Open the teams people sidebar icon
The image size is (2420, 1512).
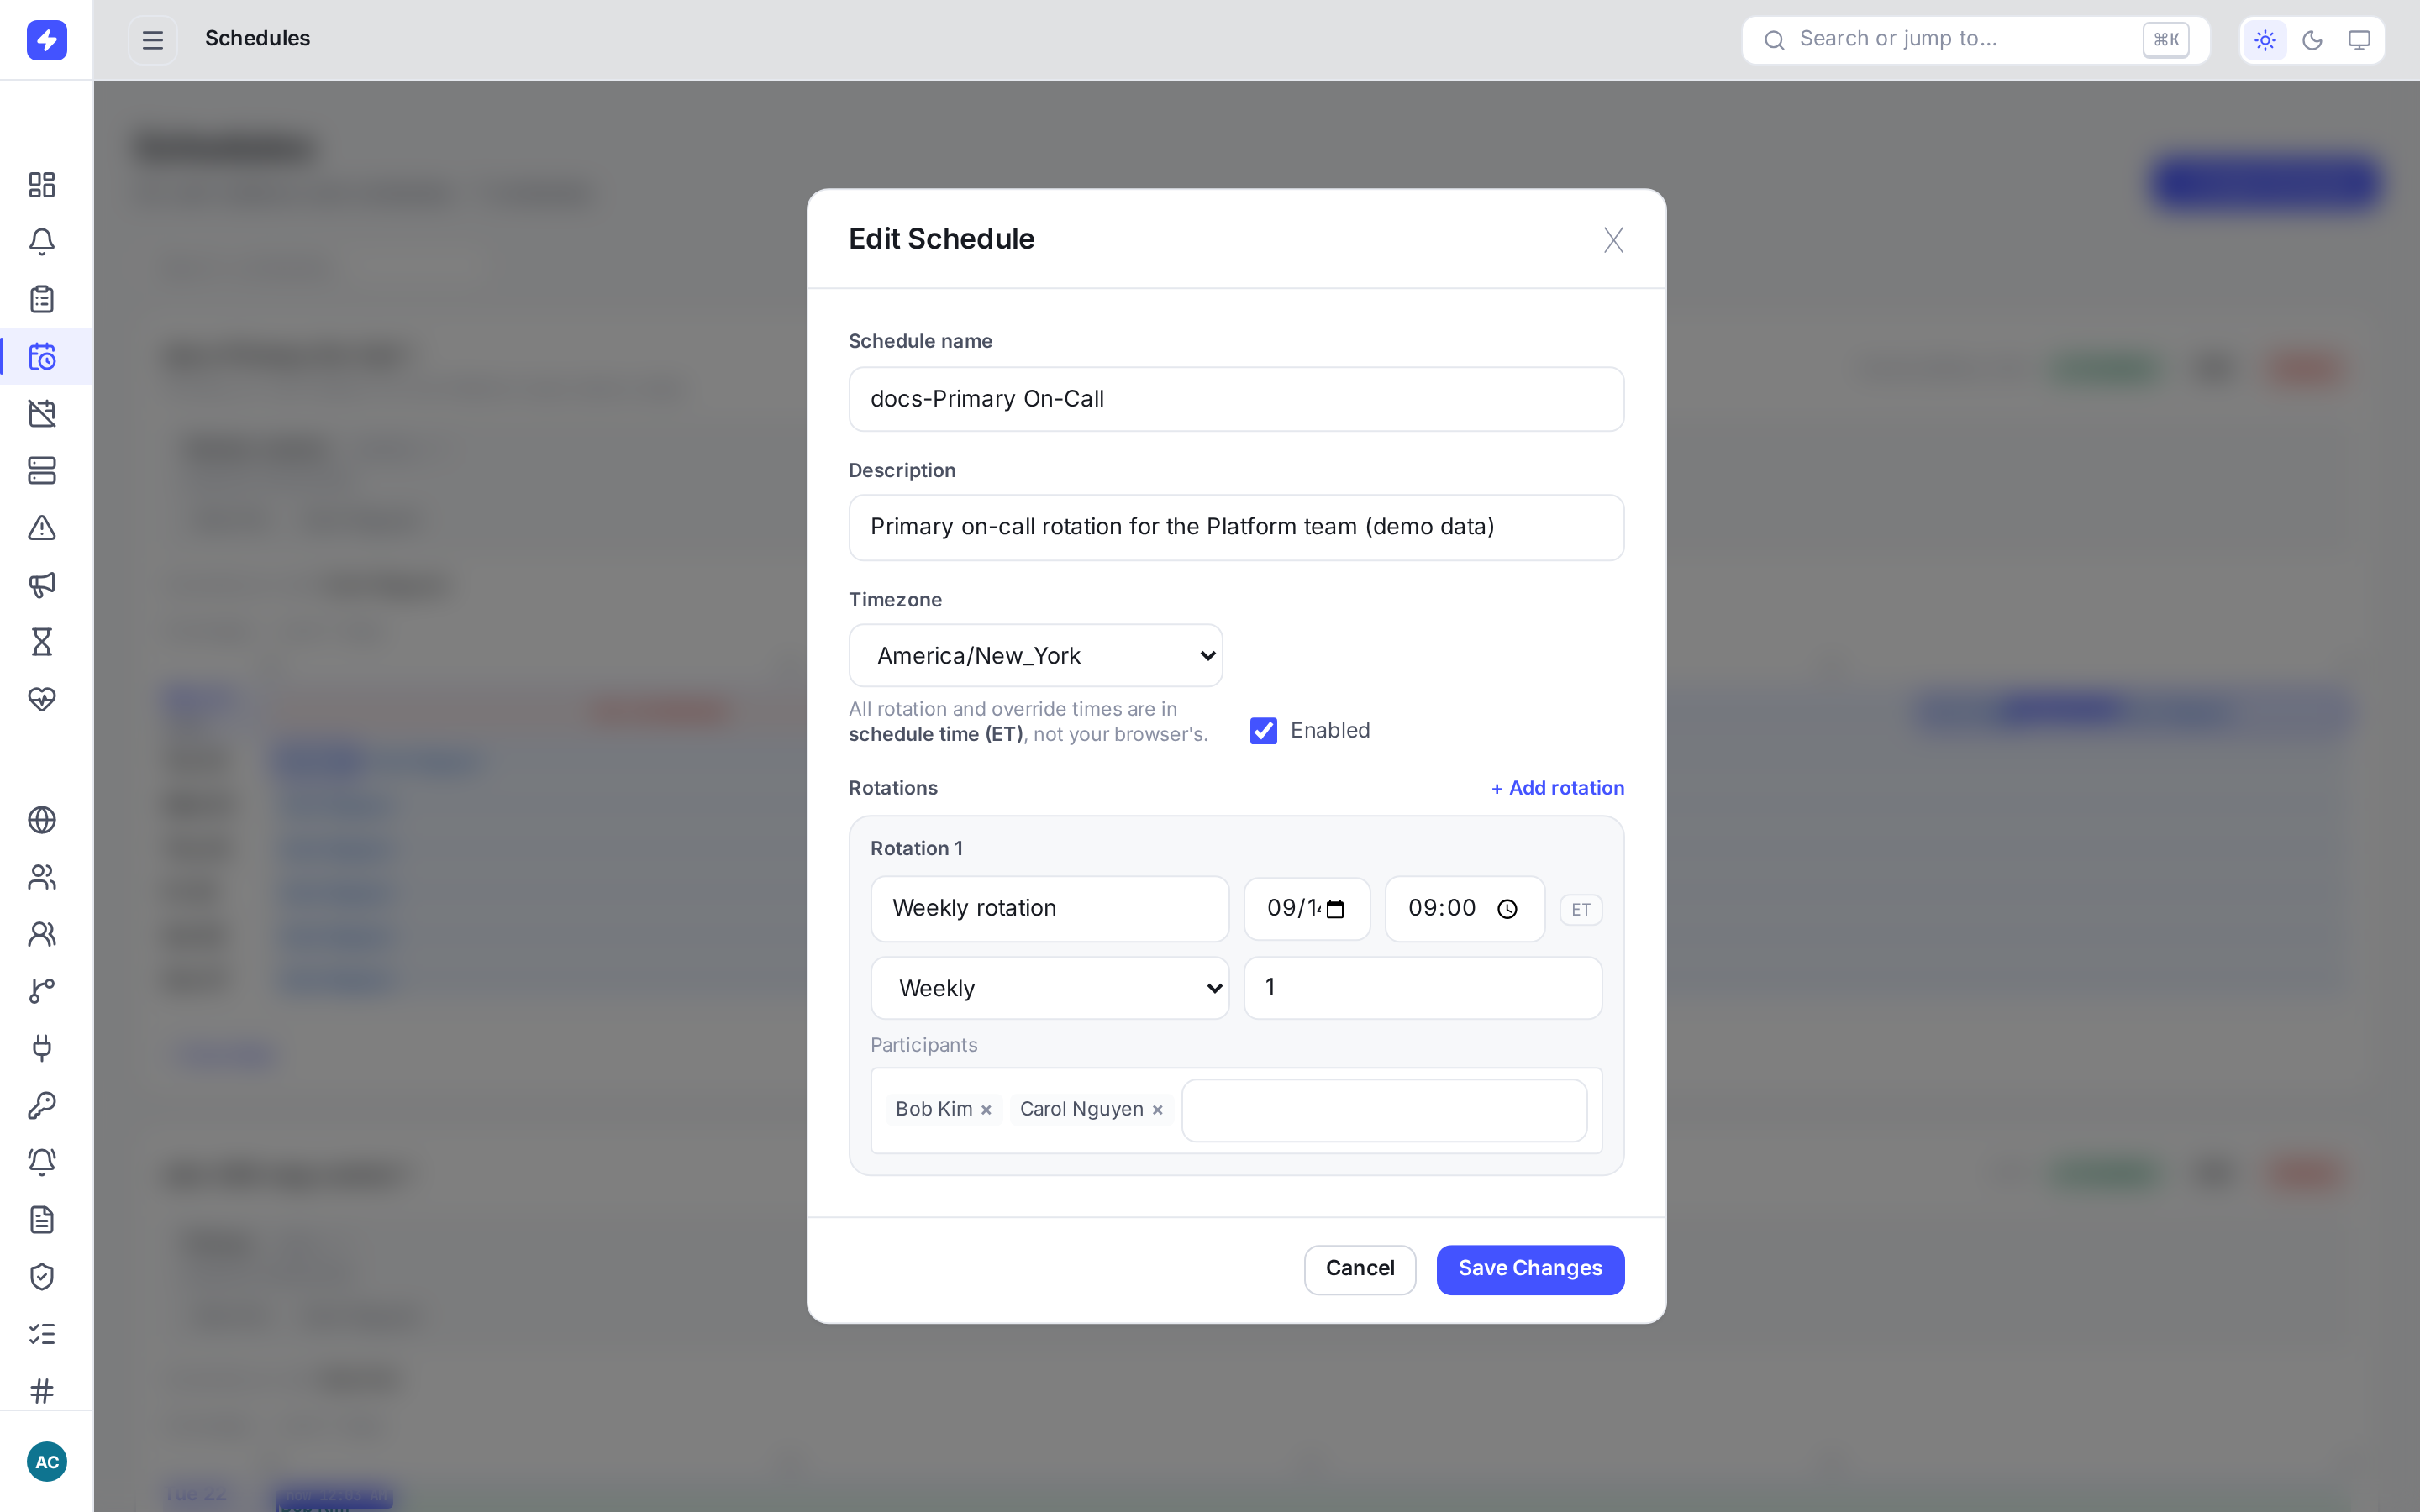click(x=42, y=934)
